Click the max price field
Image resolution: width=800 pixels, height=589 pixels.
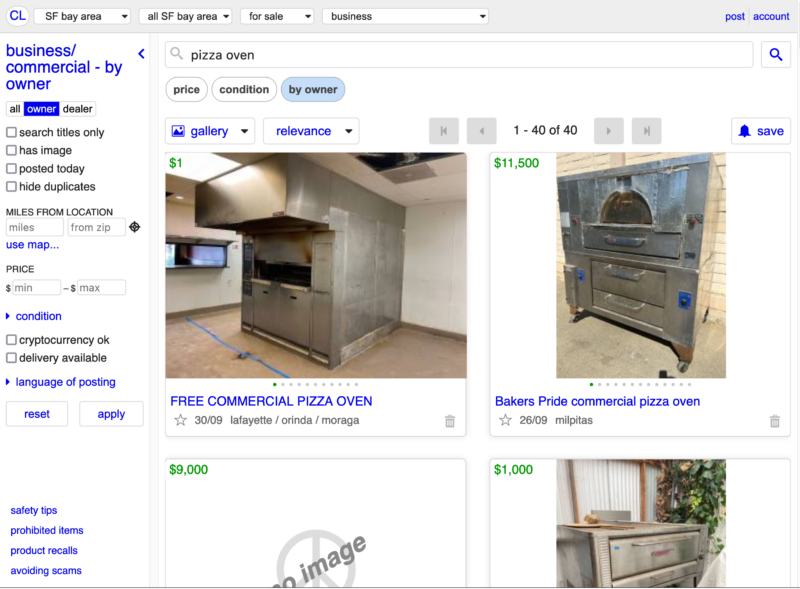click(x=101, y=288)
